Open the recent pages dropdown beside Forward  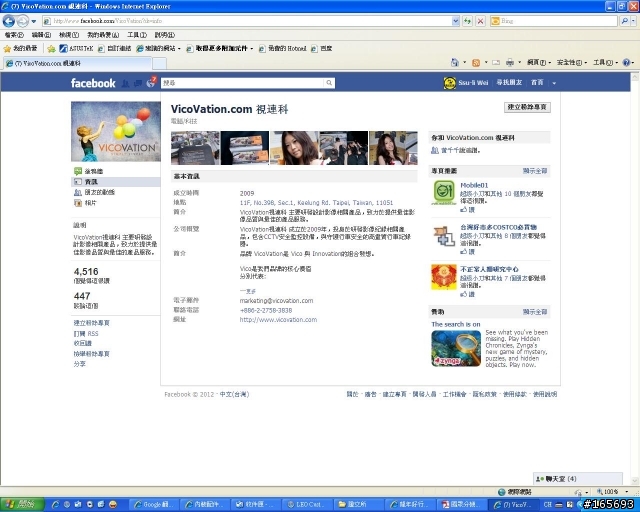coord(34,21)
